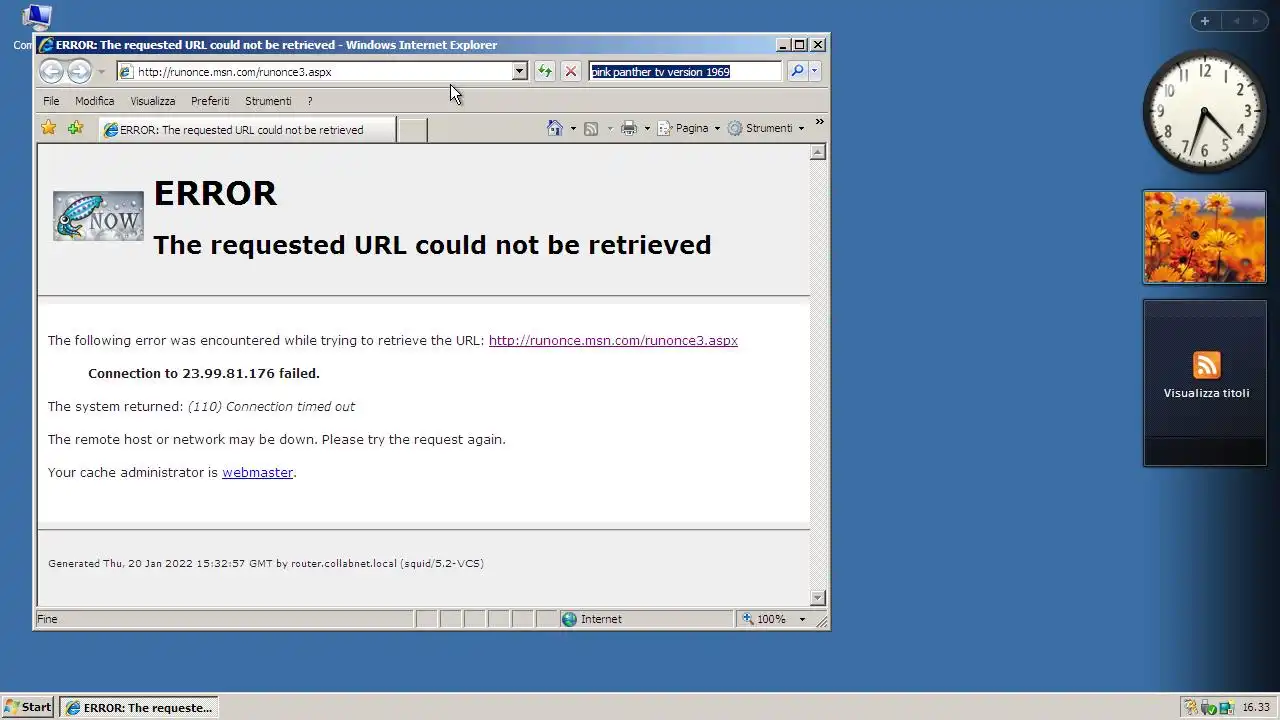Click the search box containing pink panther
This screenshot has height=720, width=1280.
(x=685, y=71)
